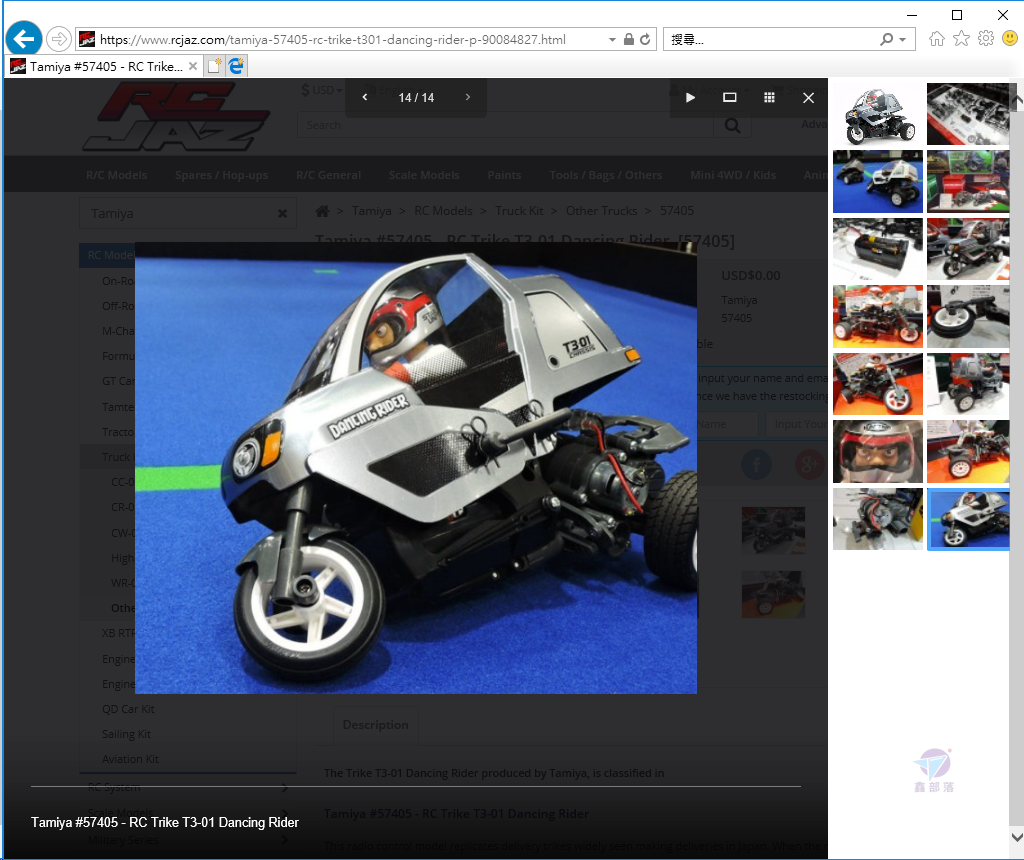Open the browser Tools gear icon
Image resolution: width=1024 pixels, height=860 pixels.
coord(985,39)
